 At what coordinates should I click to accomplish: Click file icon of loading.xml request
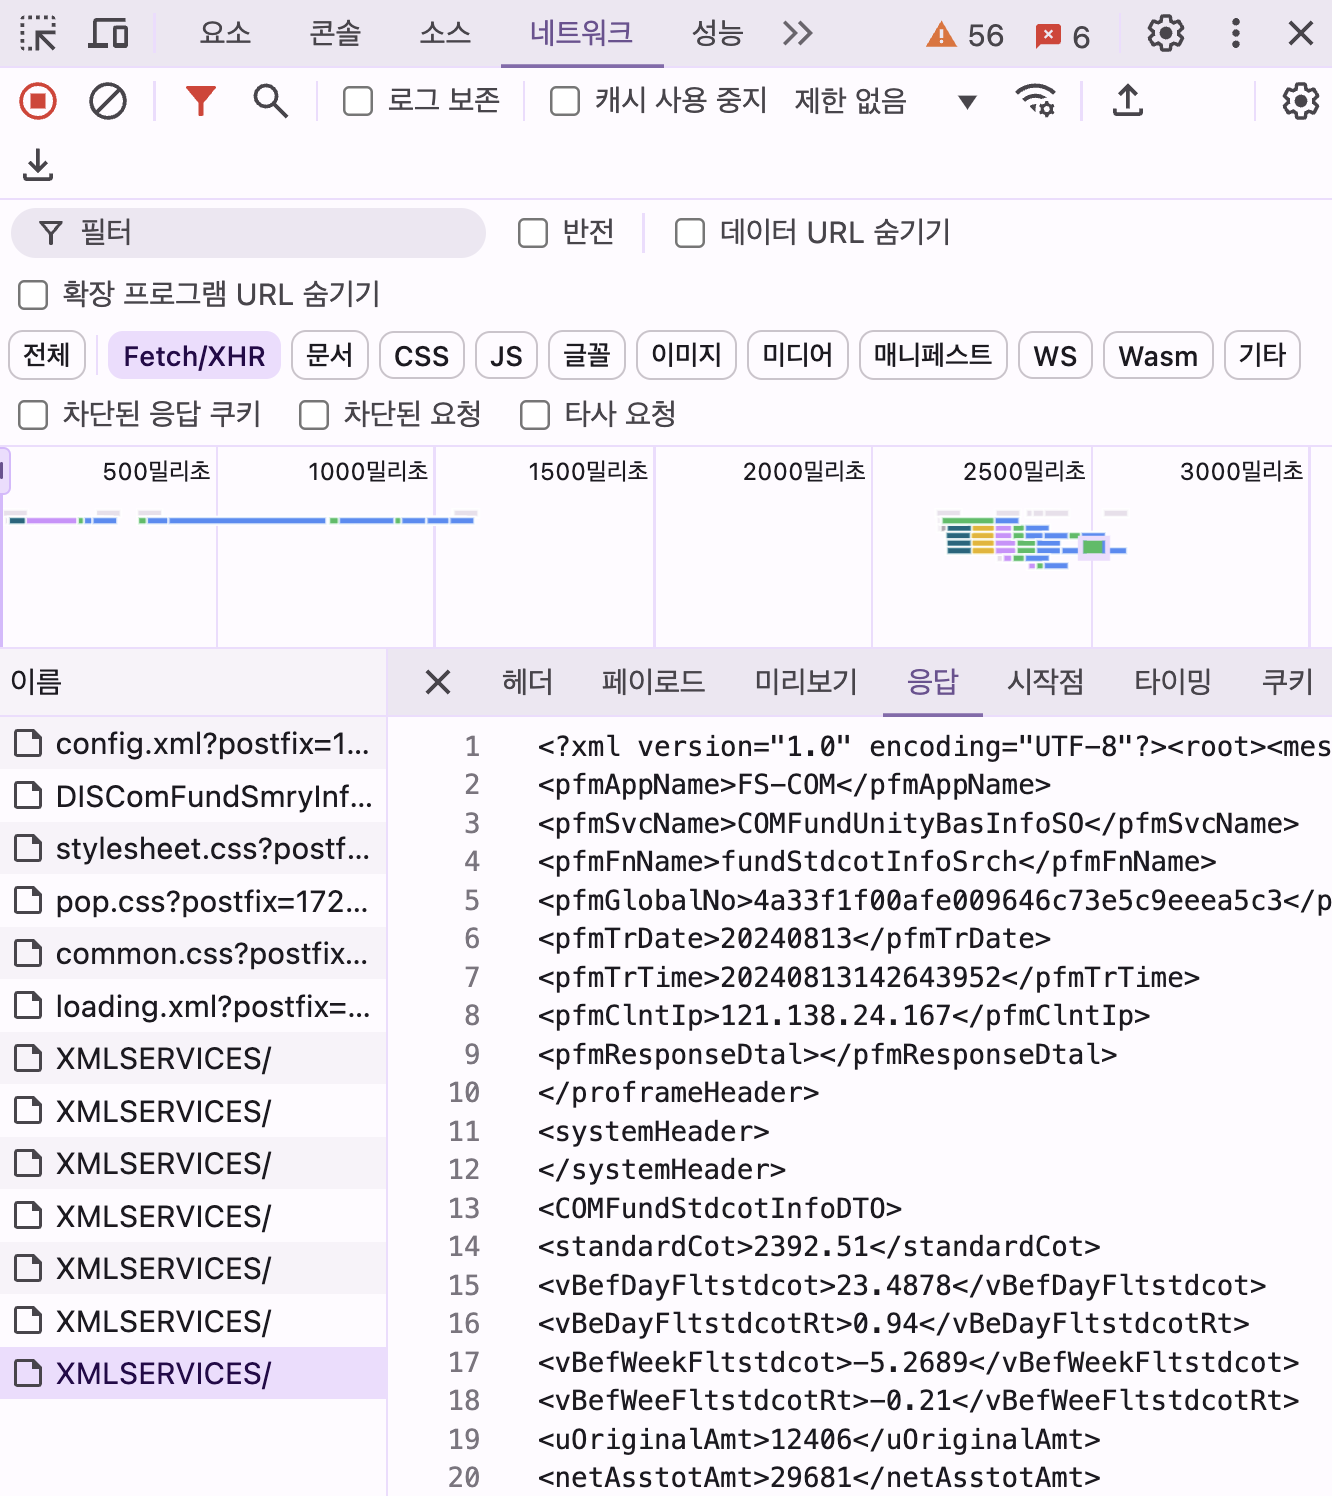tap(28, 1006)
